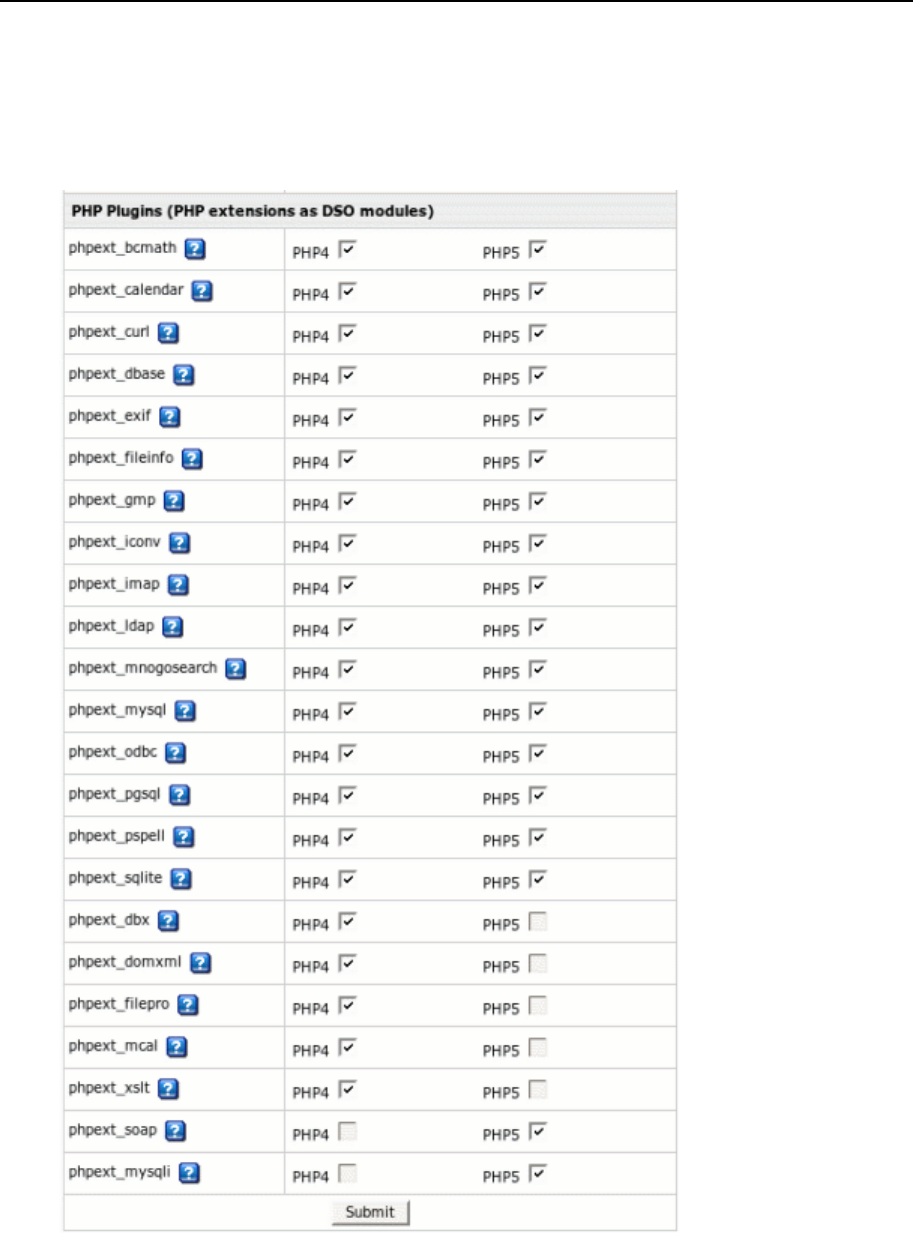Click the question mark next to phpext_pgsql
This screenshot has height=1233, width=913.
[x=180, y=795]
